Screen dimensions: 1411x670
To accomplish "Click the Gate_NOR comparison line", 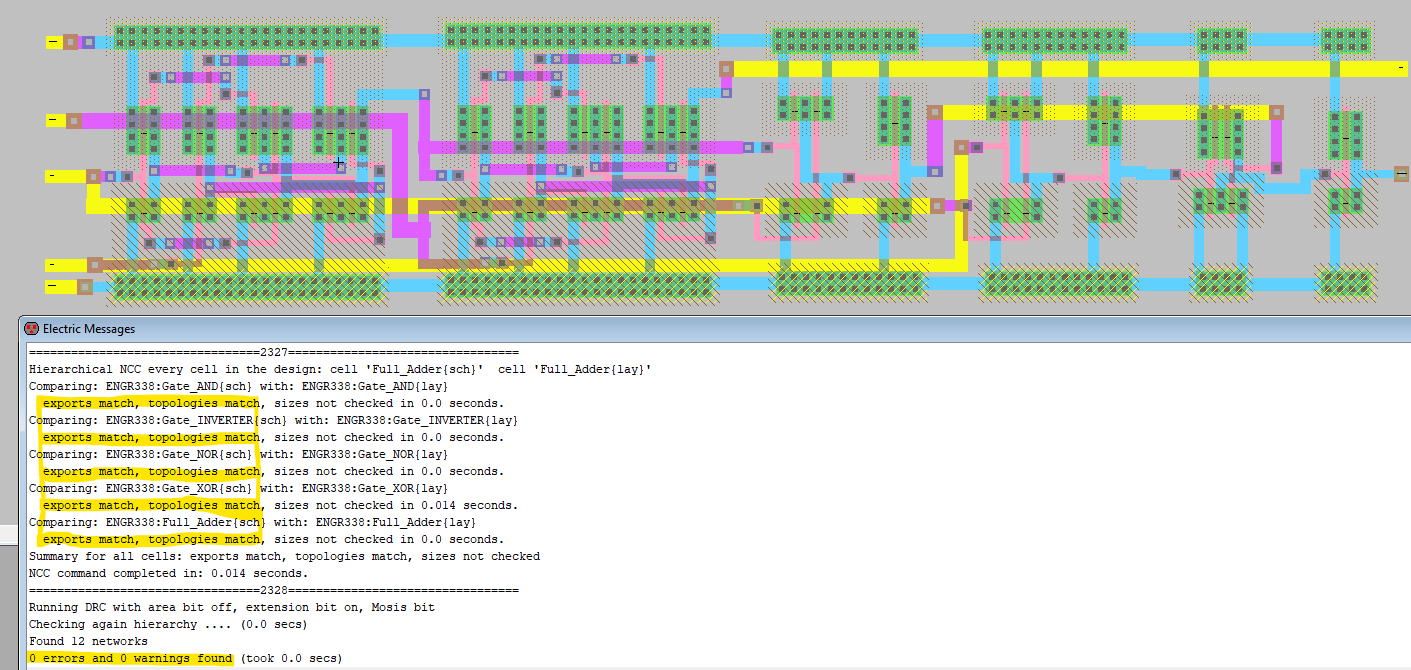I will coord(238,454).
